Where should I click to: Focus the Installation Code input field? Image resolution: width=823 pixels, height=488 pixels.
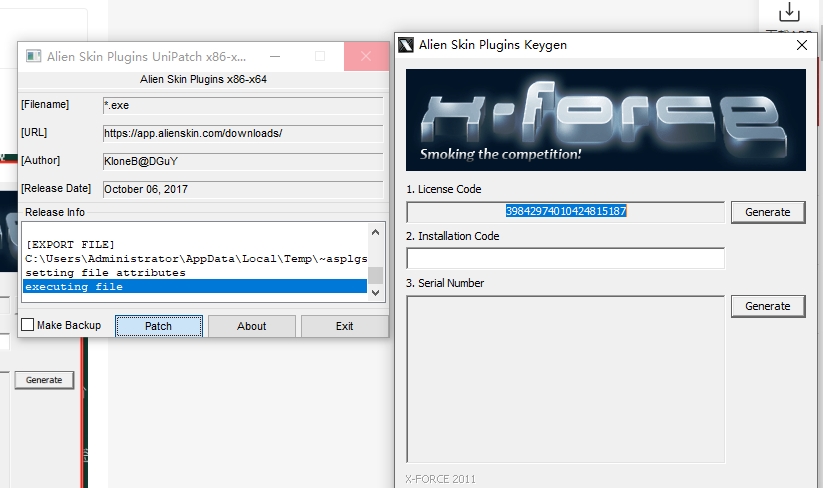(x=566, y=258)
